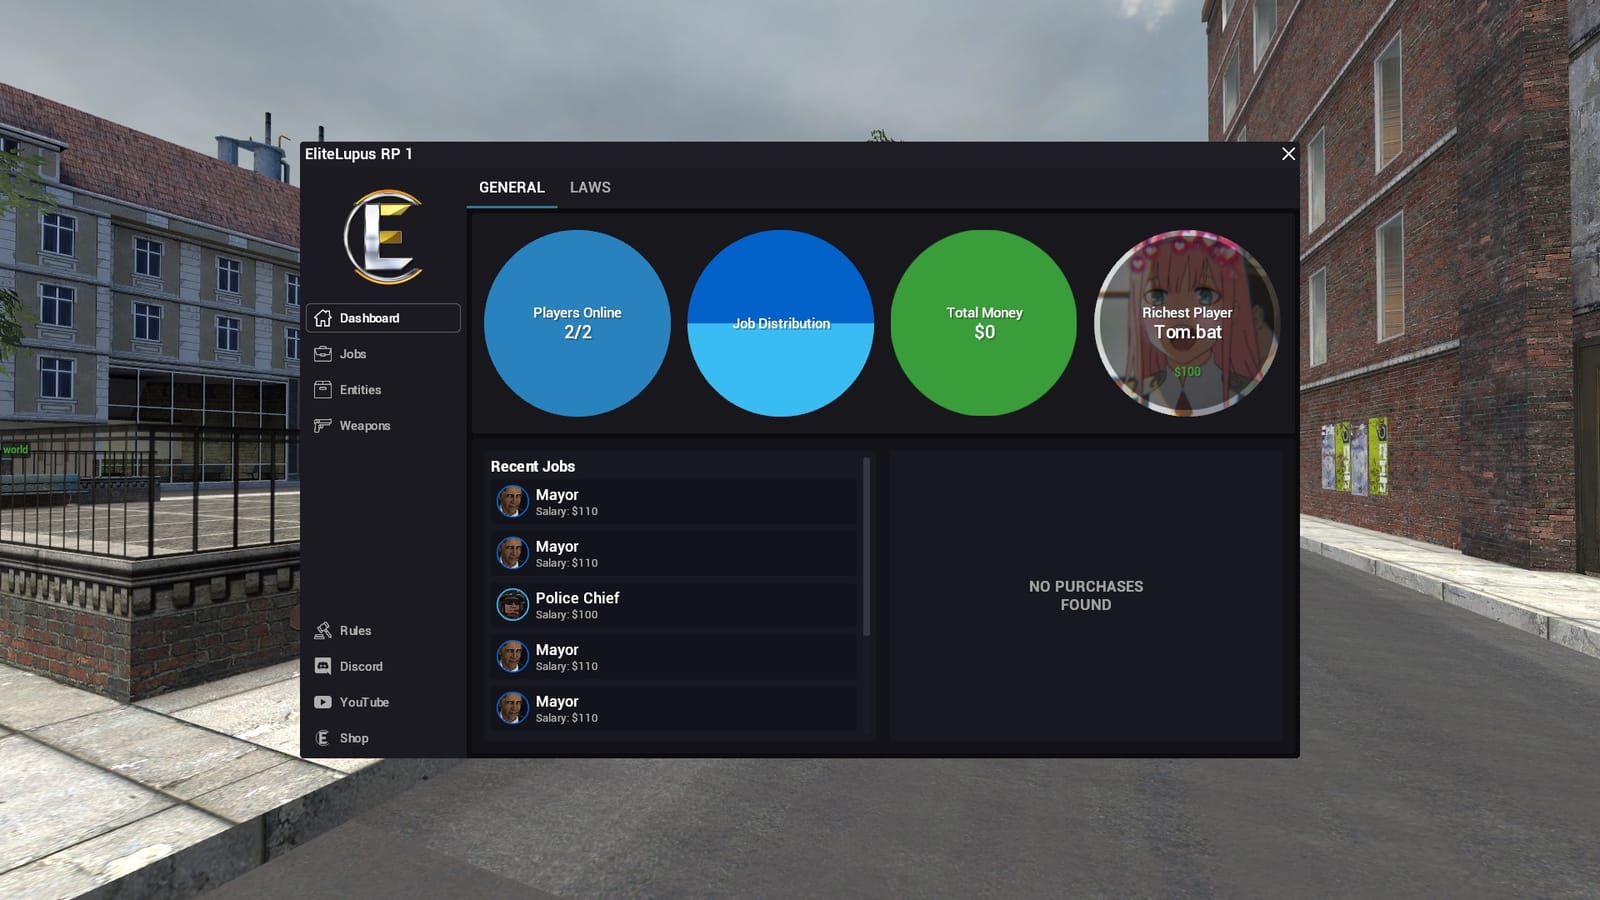Screen dimensions: 1600x900
Task: Open the YouTube link label
Action: [364, 703]
